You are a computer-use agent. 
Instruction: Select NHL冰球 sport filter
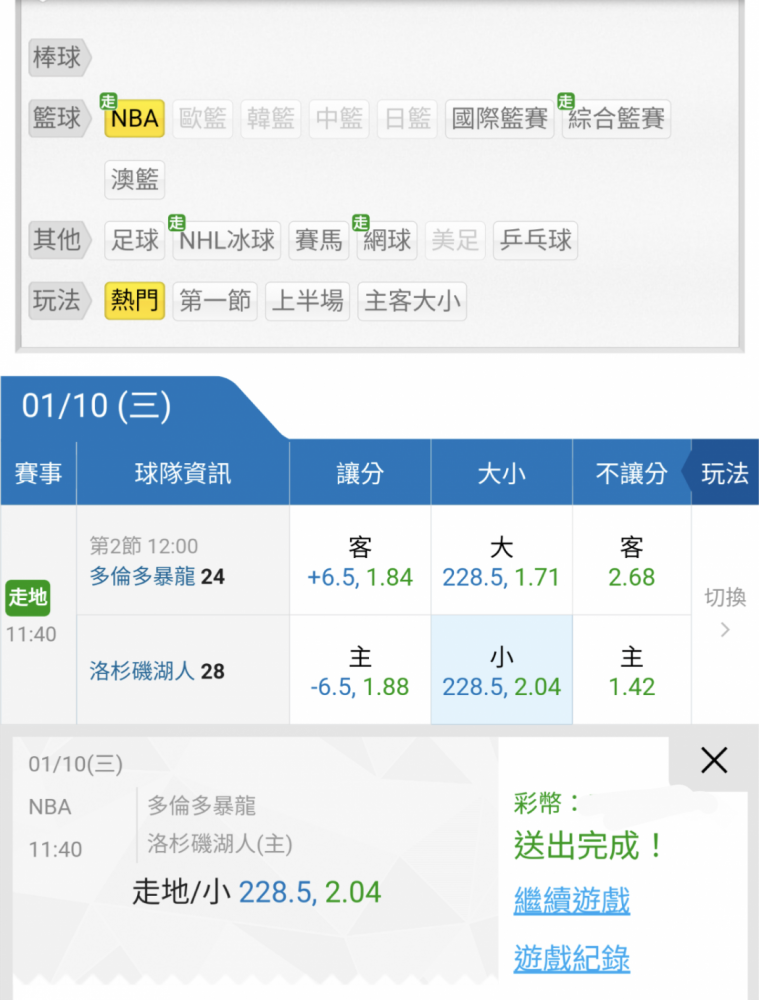pos(226,240)
